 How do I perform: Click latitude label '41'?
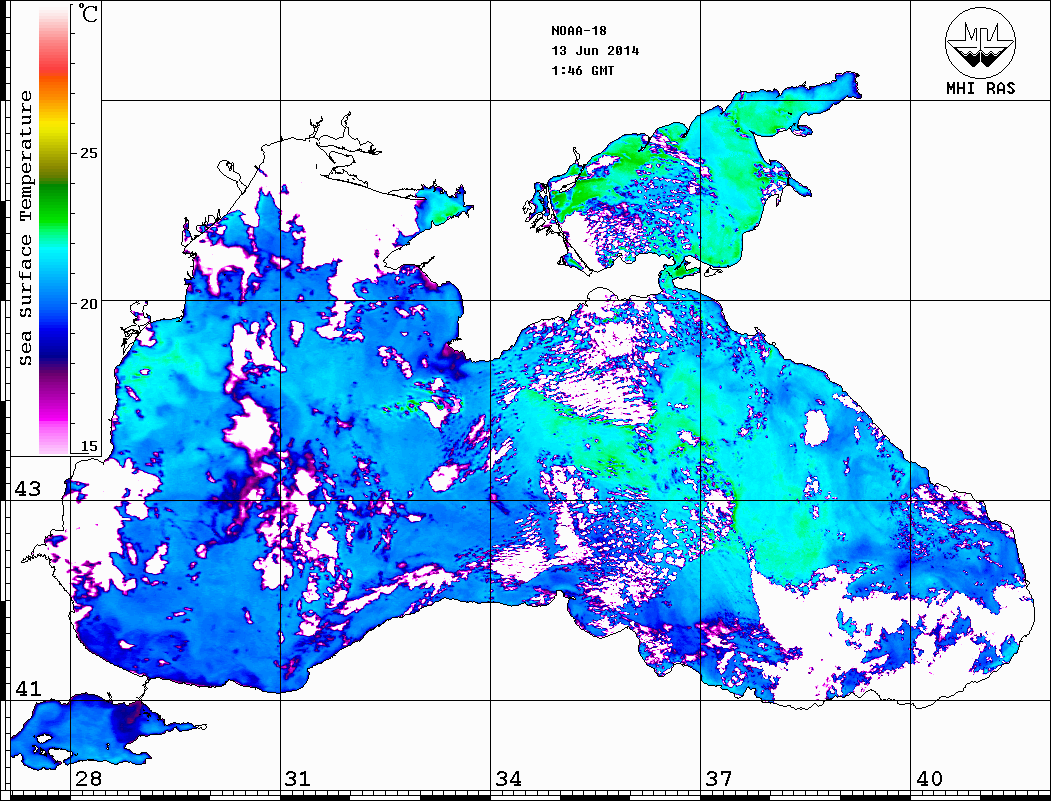click(x=27, y=688)
